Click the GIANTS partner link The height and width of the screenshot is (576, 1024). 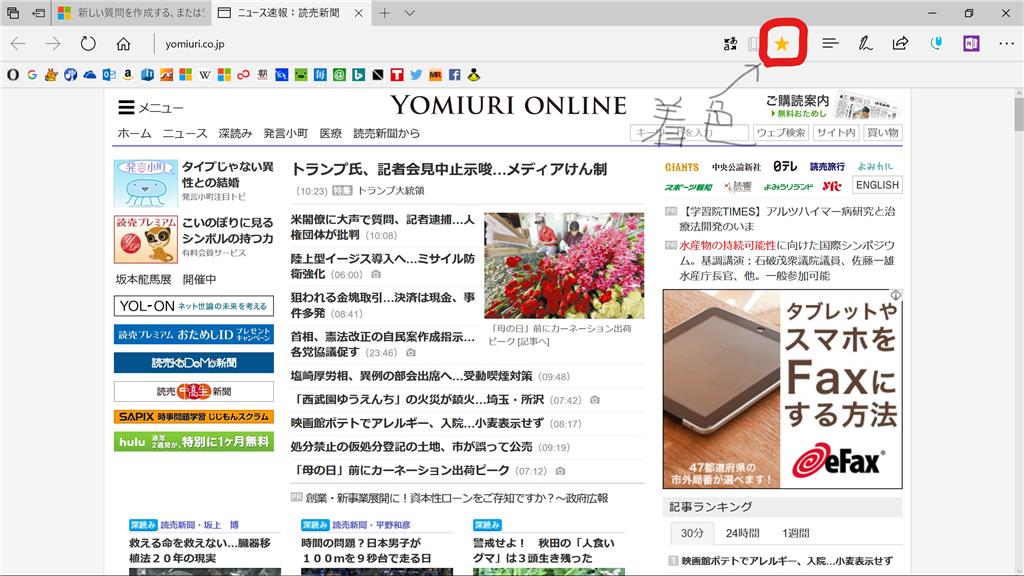pos(682,167)
